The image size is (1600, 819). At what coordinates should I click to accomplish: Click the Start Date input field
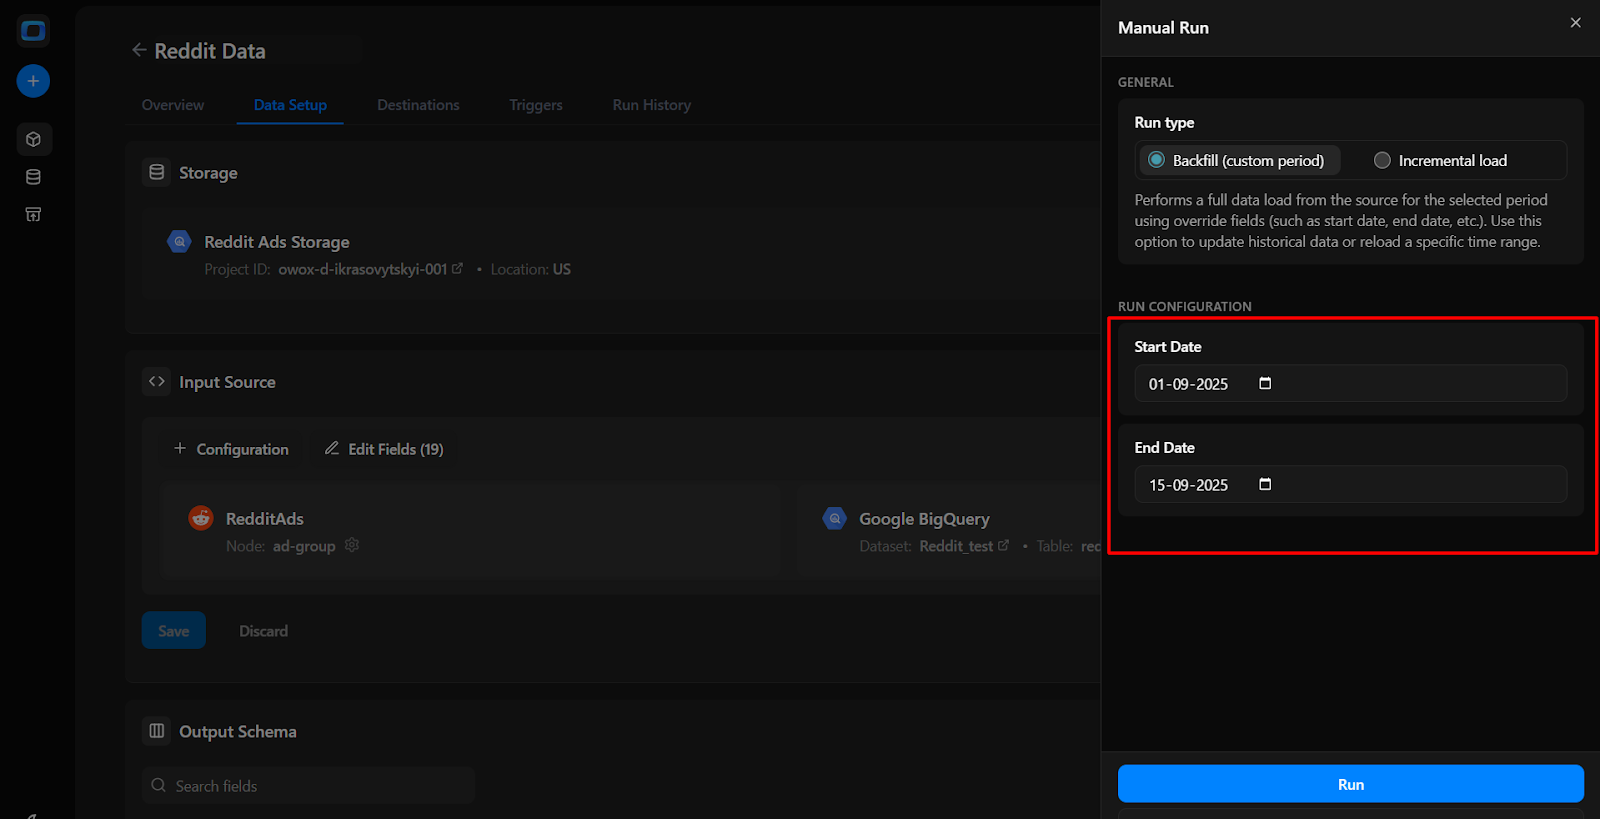(x=1351, y=383)
